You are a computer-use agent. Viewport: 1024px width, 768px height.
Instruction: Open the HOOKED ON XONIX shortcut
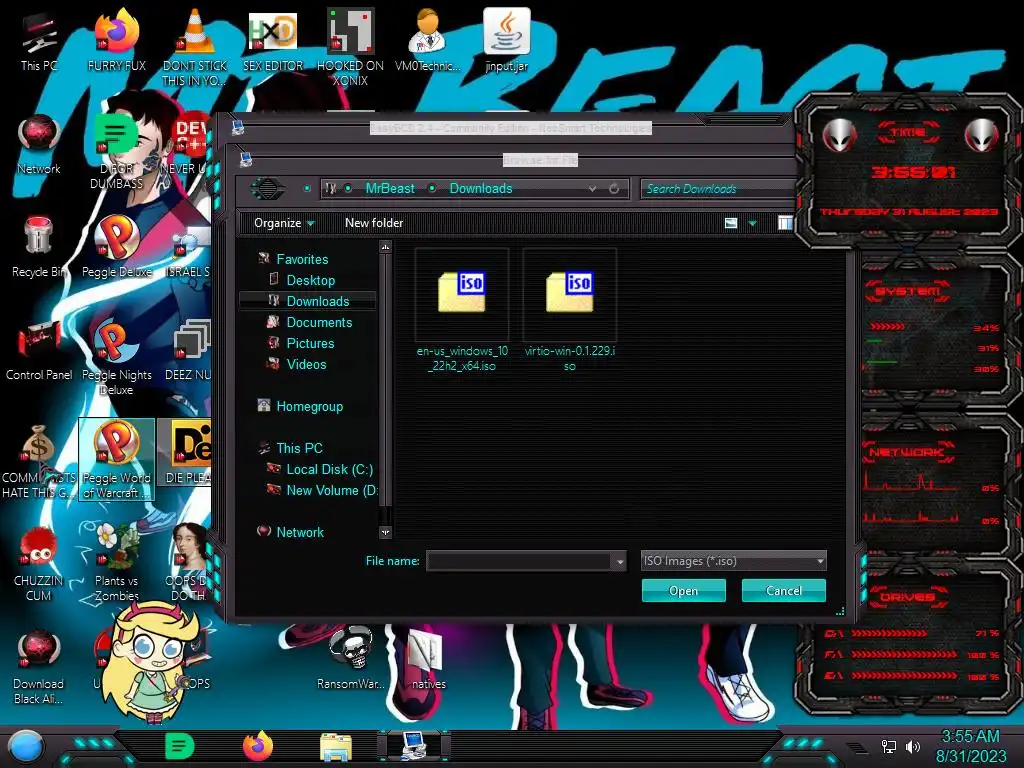(350, 47)
